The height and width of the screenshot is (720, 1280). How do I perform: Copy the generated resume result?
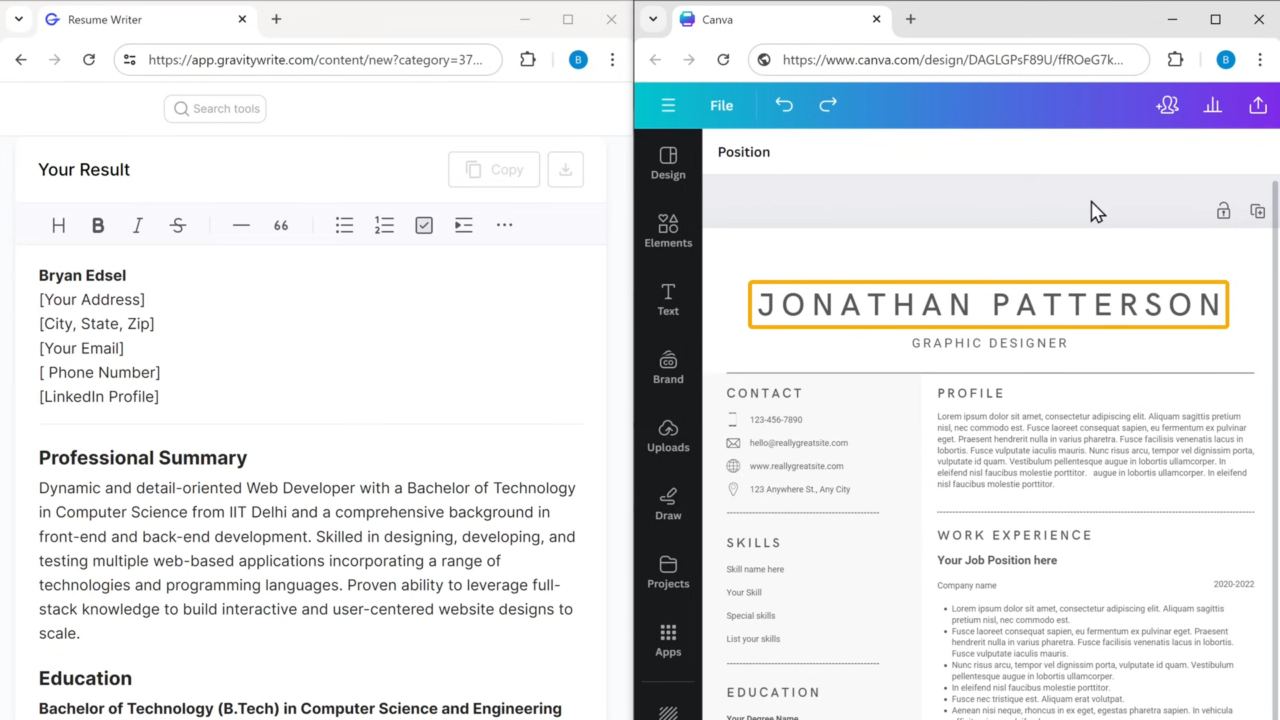(x=494, y=170)
